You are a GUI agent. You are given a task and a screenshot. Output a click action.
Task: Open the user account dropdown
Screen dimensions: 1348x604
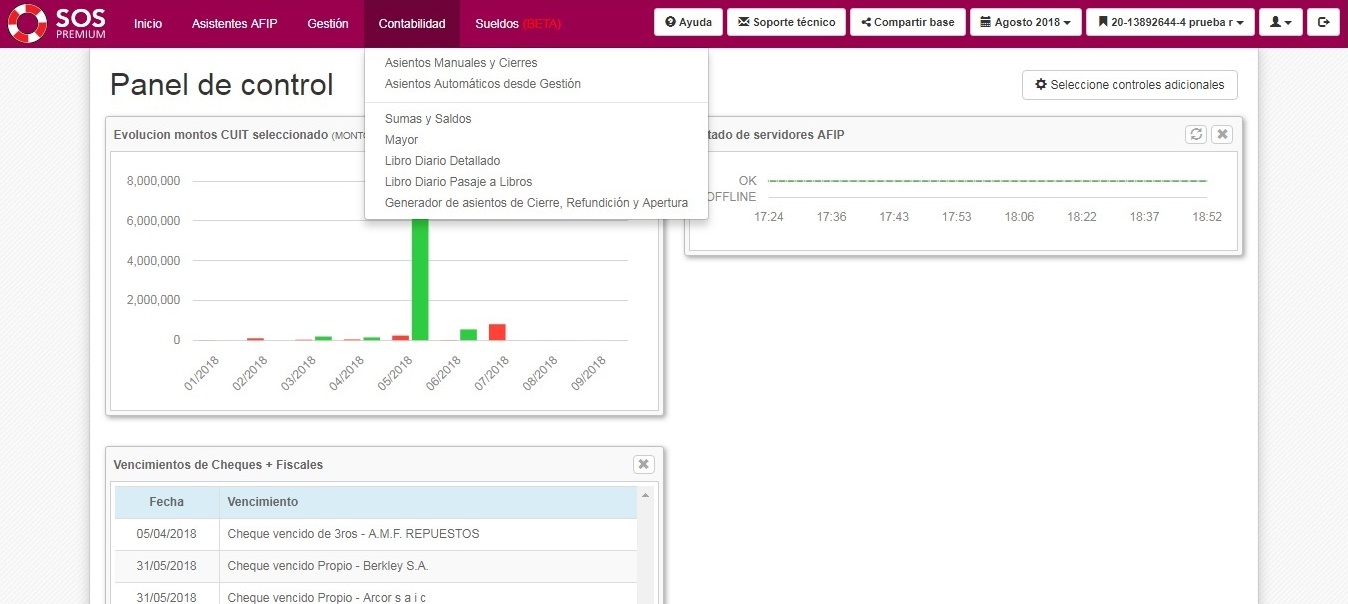pyautogui.click(x=1280, y=22)
